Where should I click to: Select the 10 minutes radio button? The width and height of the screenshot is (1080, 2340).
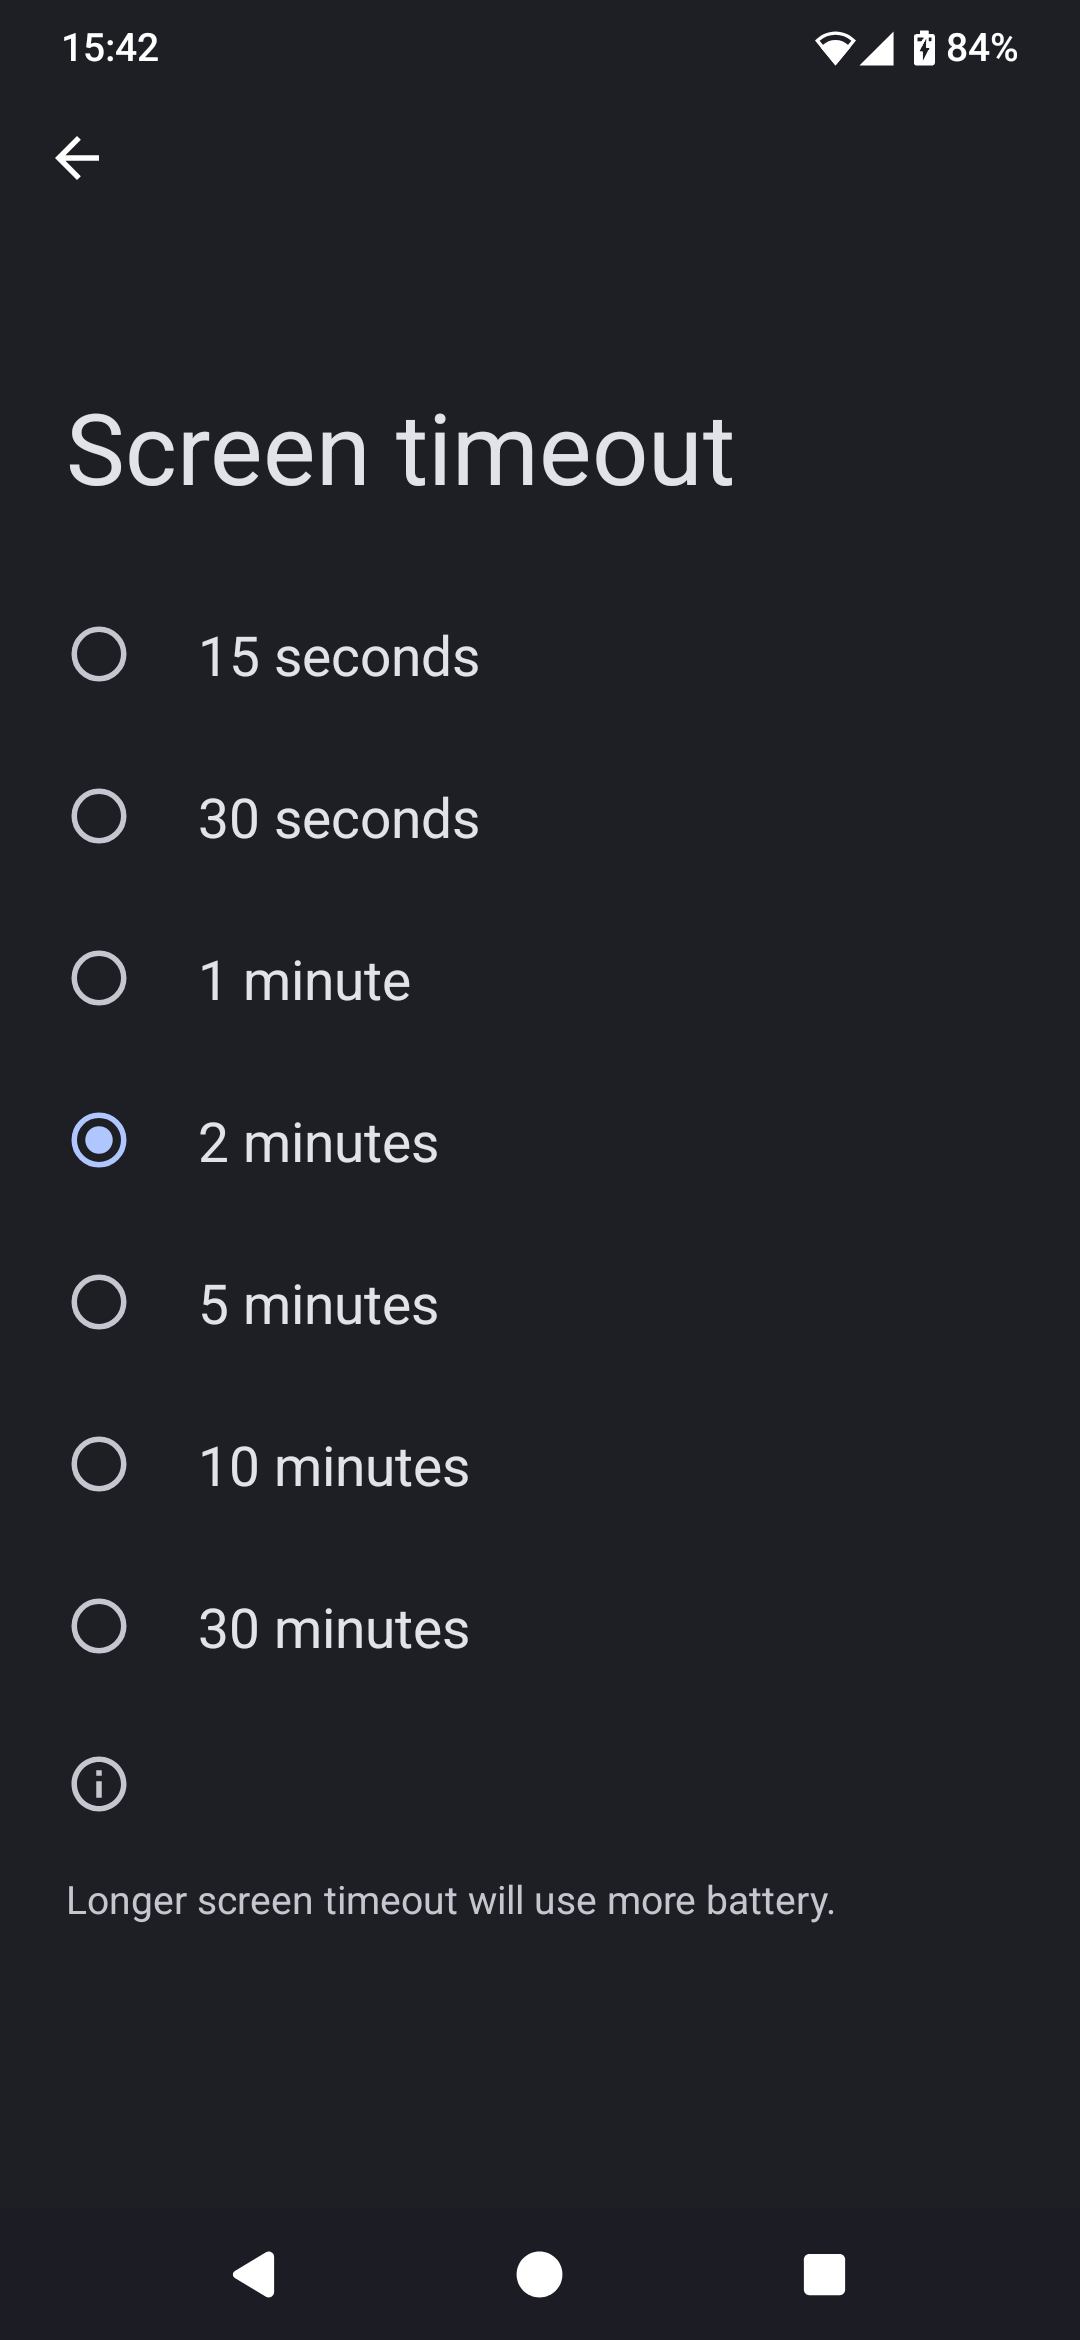pos(99,1465)
